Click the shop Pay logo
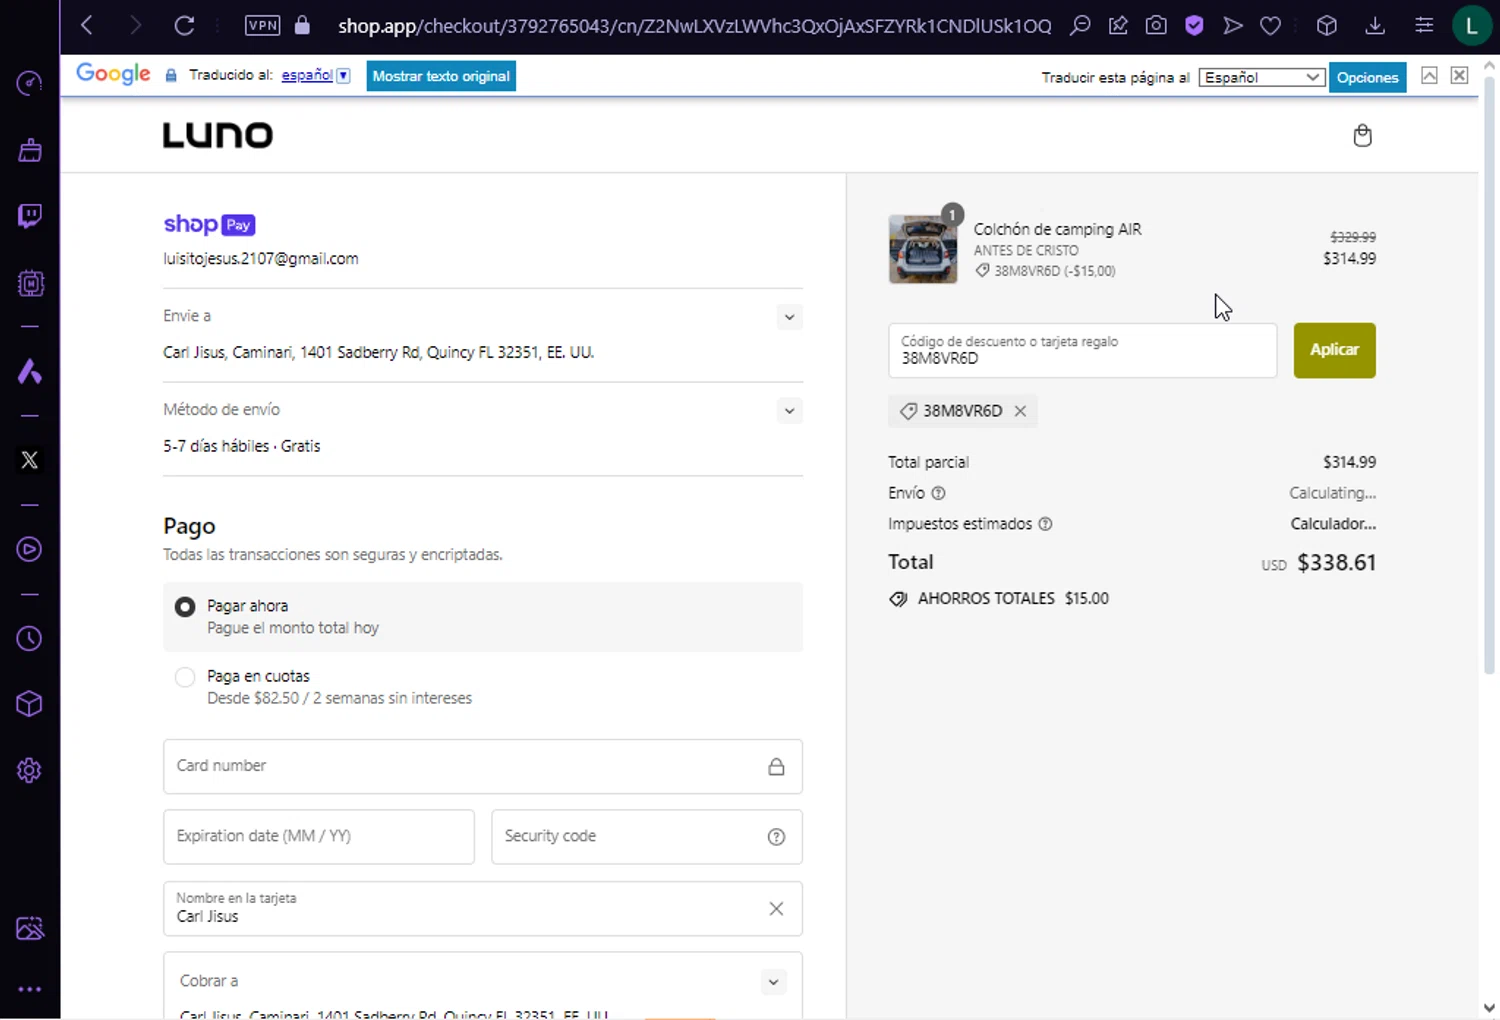The width and height of the screenshot is (1500, 1020). [209, 224]
